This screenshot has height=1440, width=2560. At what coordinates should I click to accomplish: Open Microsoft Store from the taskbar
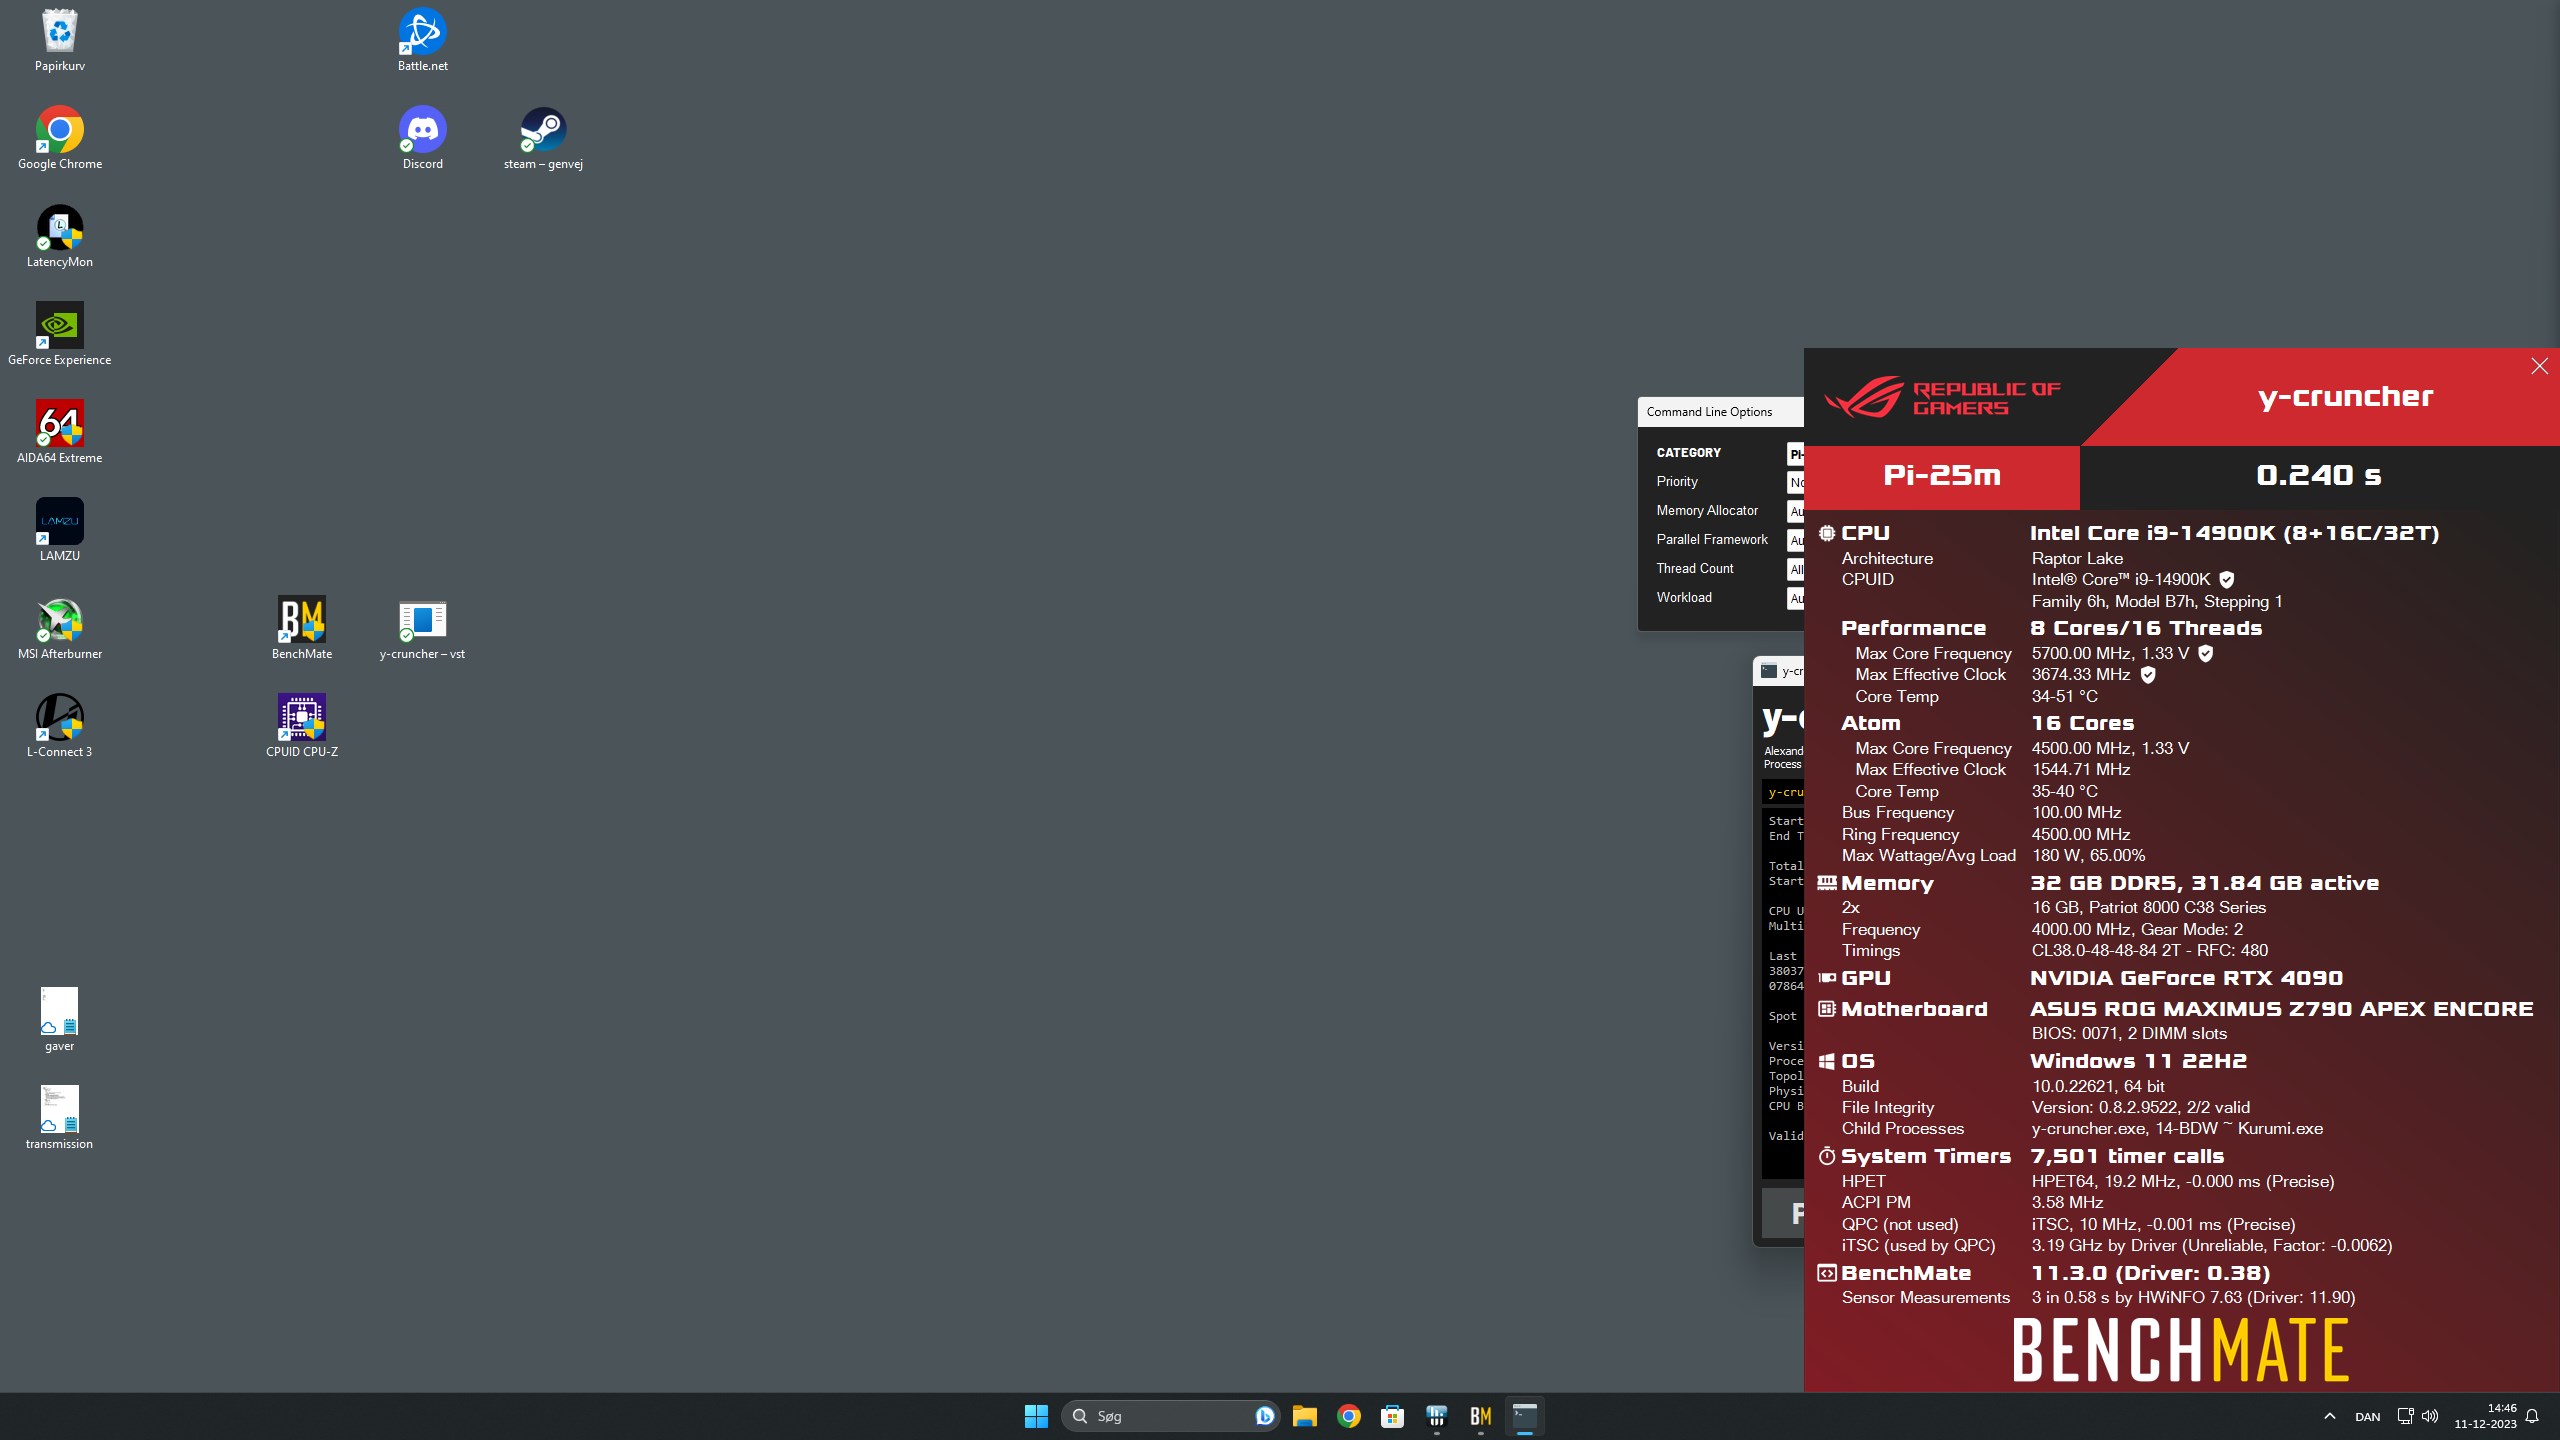pos(1392,1416)
